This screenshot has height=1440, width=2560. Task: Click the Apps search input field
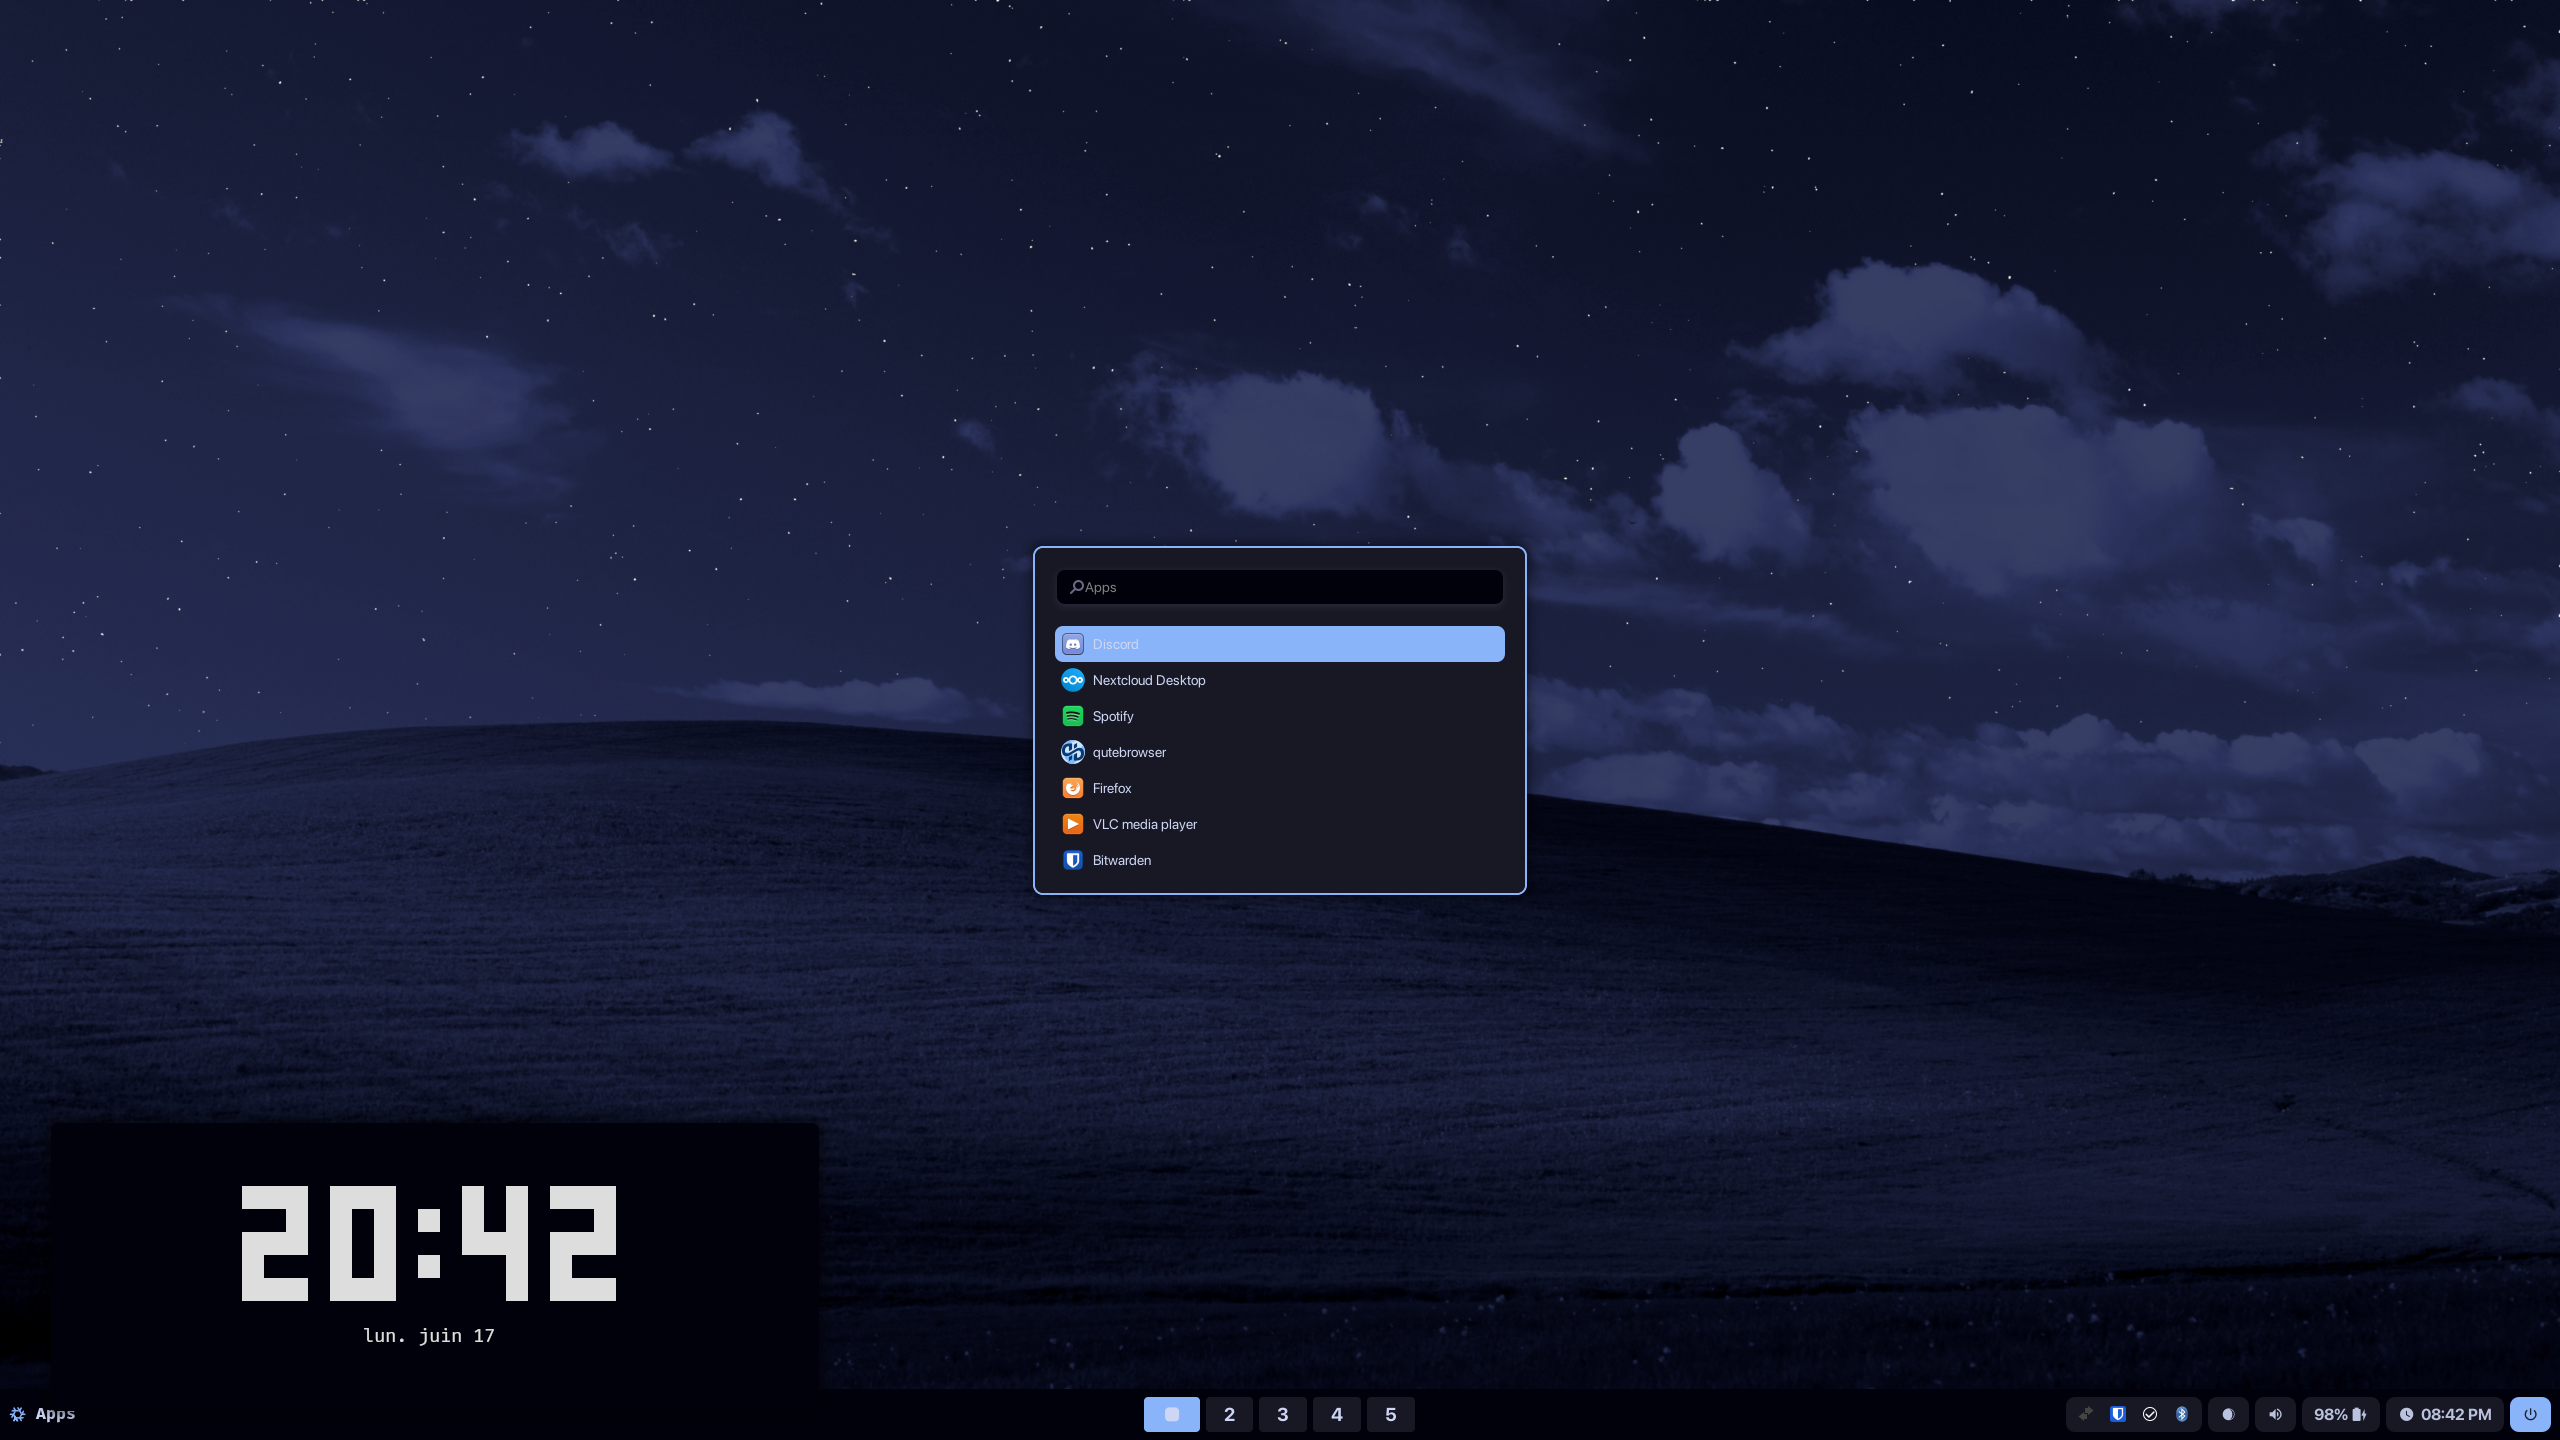(x=1279, y=587)
